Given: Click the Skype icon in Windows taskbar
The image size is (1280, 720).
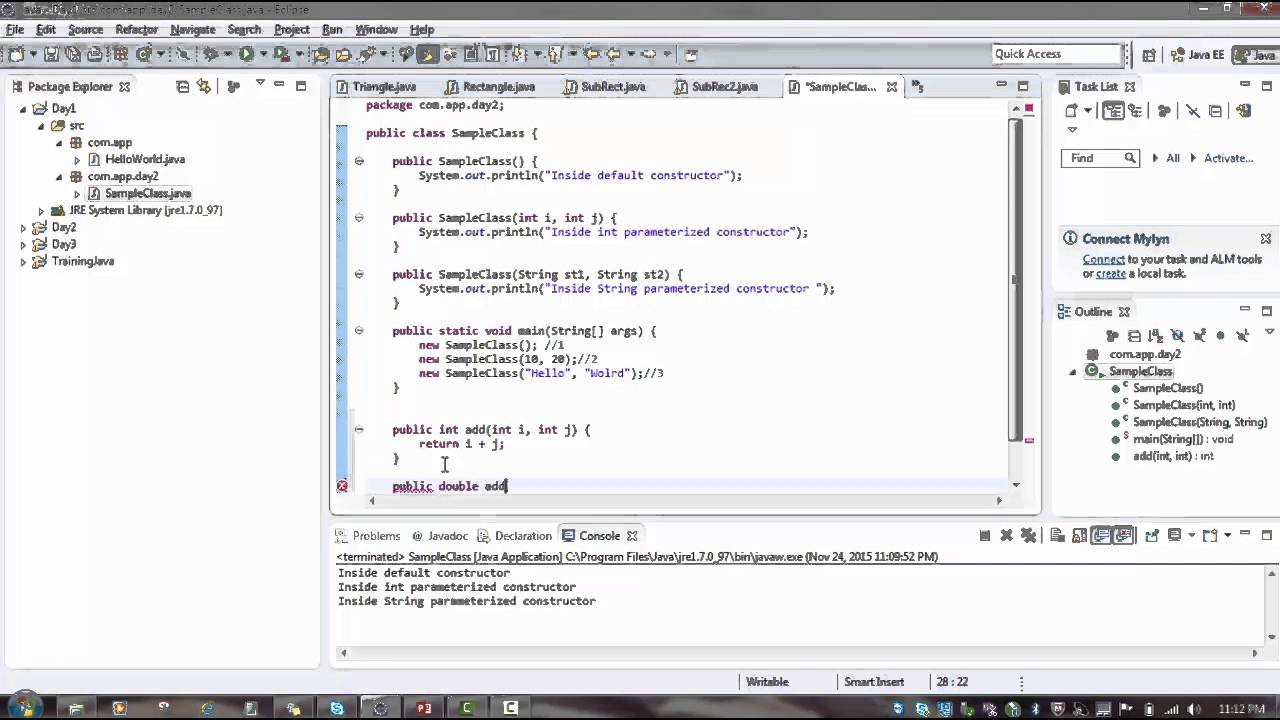Looking at the screenshot, I should [337, 708].
